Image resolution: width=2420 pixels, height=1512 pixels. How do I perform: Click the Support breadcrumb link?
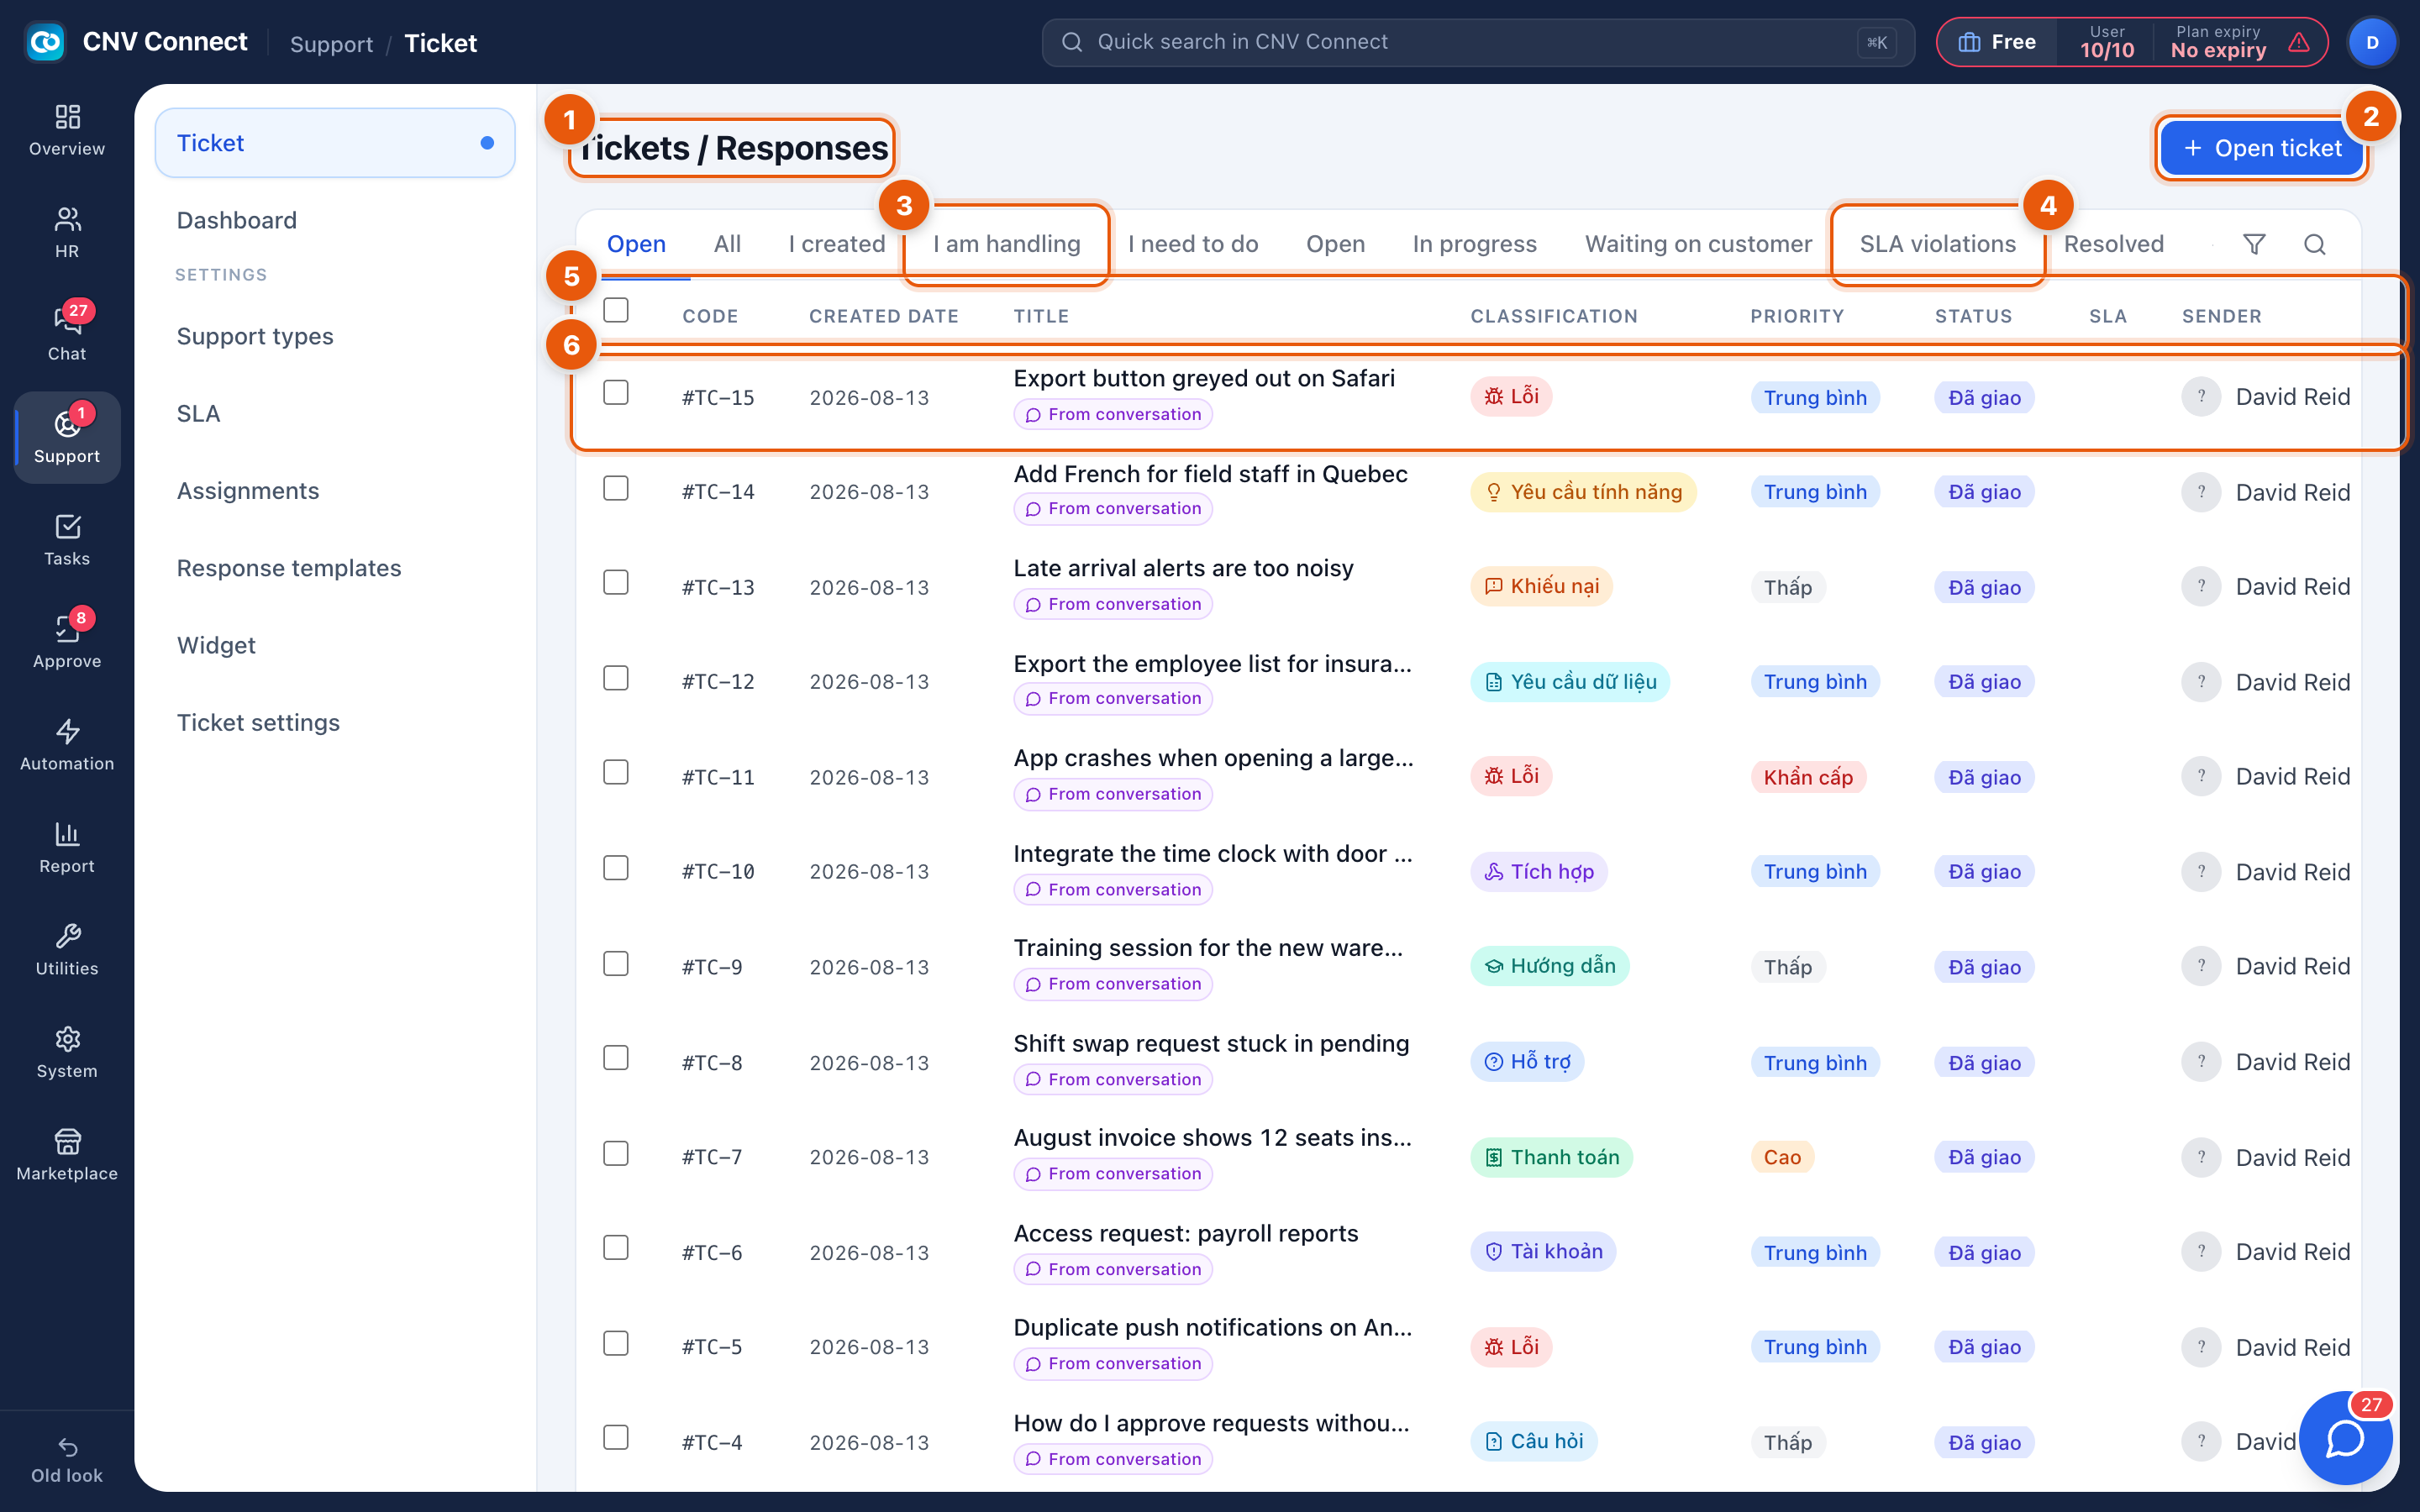(331, 44)
